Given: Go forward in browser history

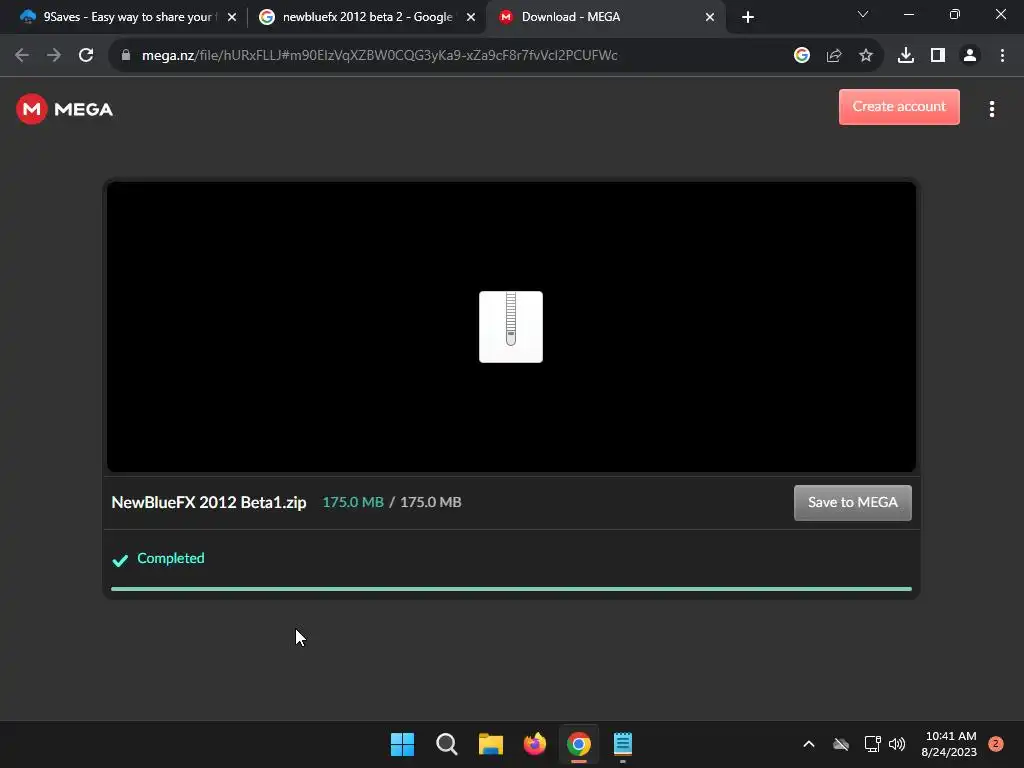Looking at the screenshot, I should pos(54,56).
